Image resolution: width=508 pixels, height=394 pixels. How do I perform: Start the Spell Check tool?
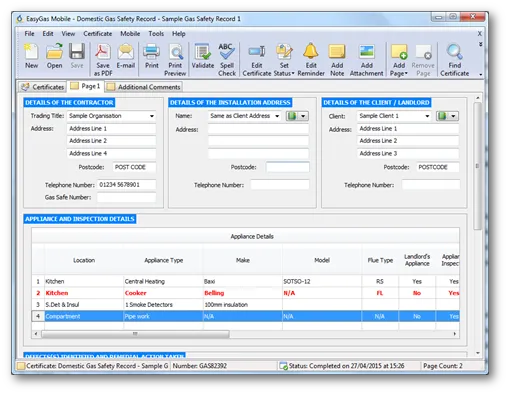tap(227, 60)
